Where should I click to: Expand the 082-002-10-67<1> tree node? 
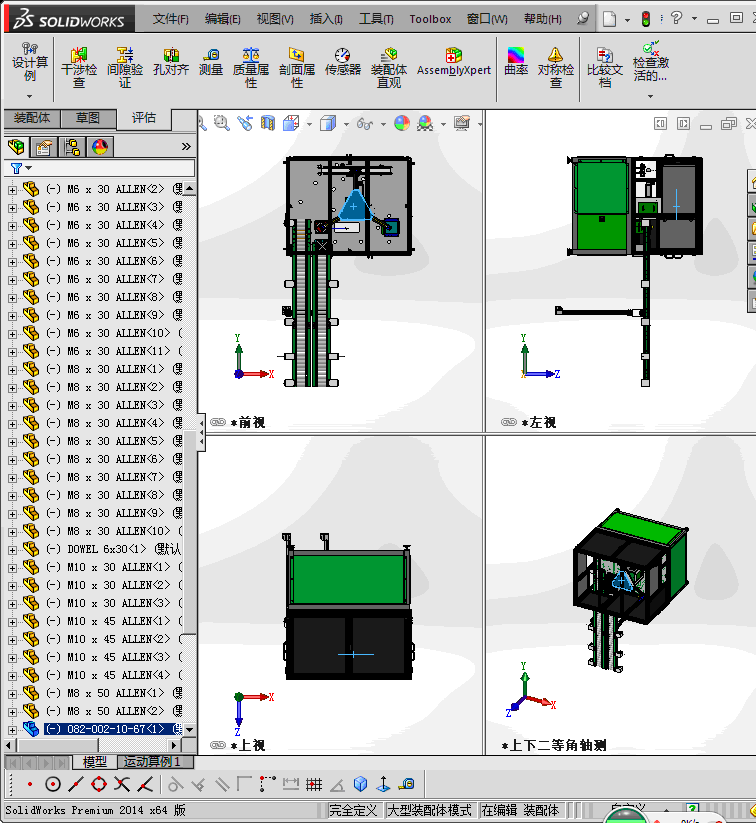click(12, 730)
